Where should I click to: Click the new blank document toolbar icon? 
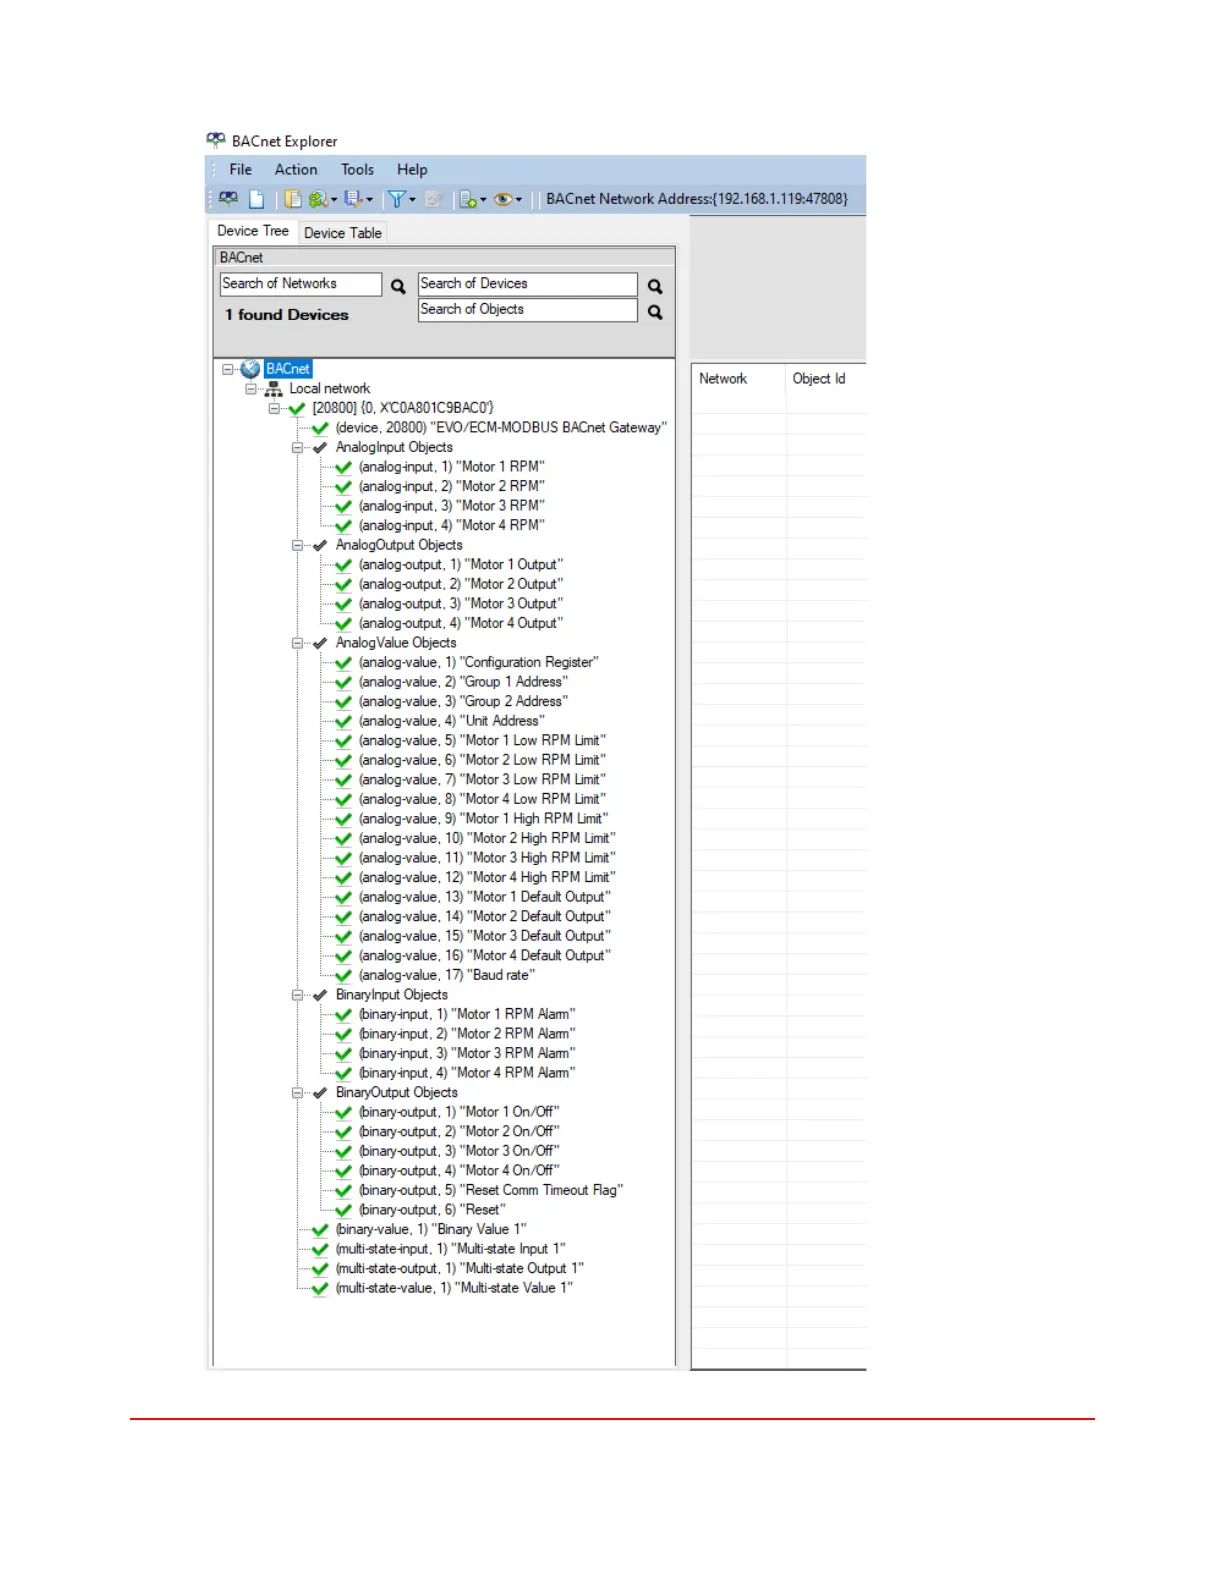click(x=257, y=199)
